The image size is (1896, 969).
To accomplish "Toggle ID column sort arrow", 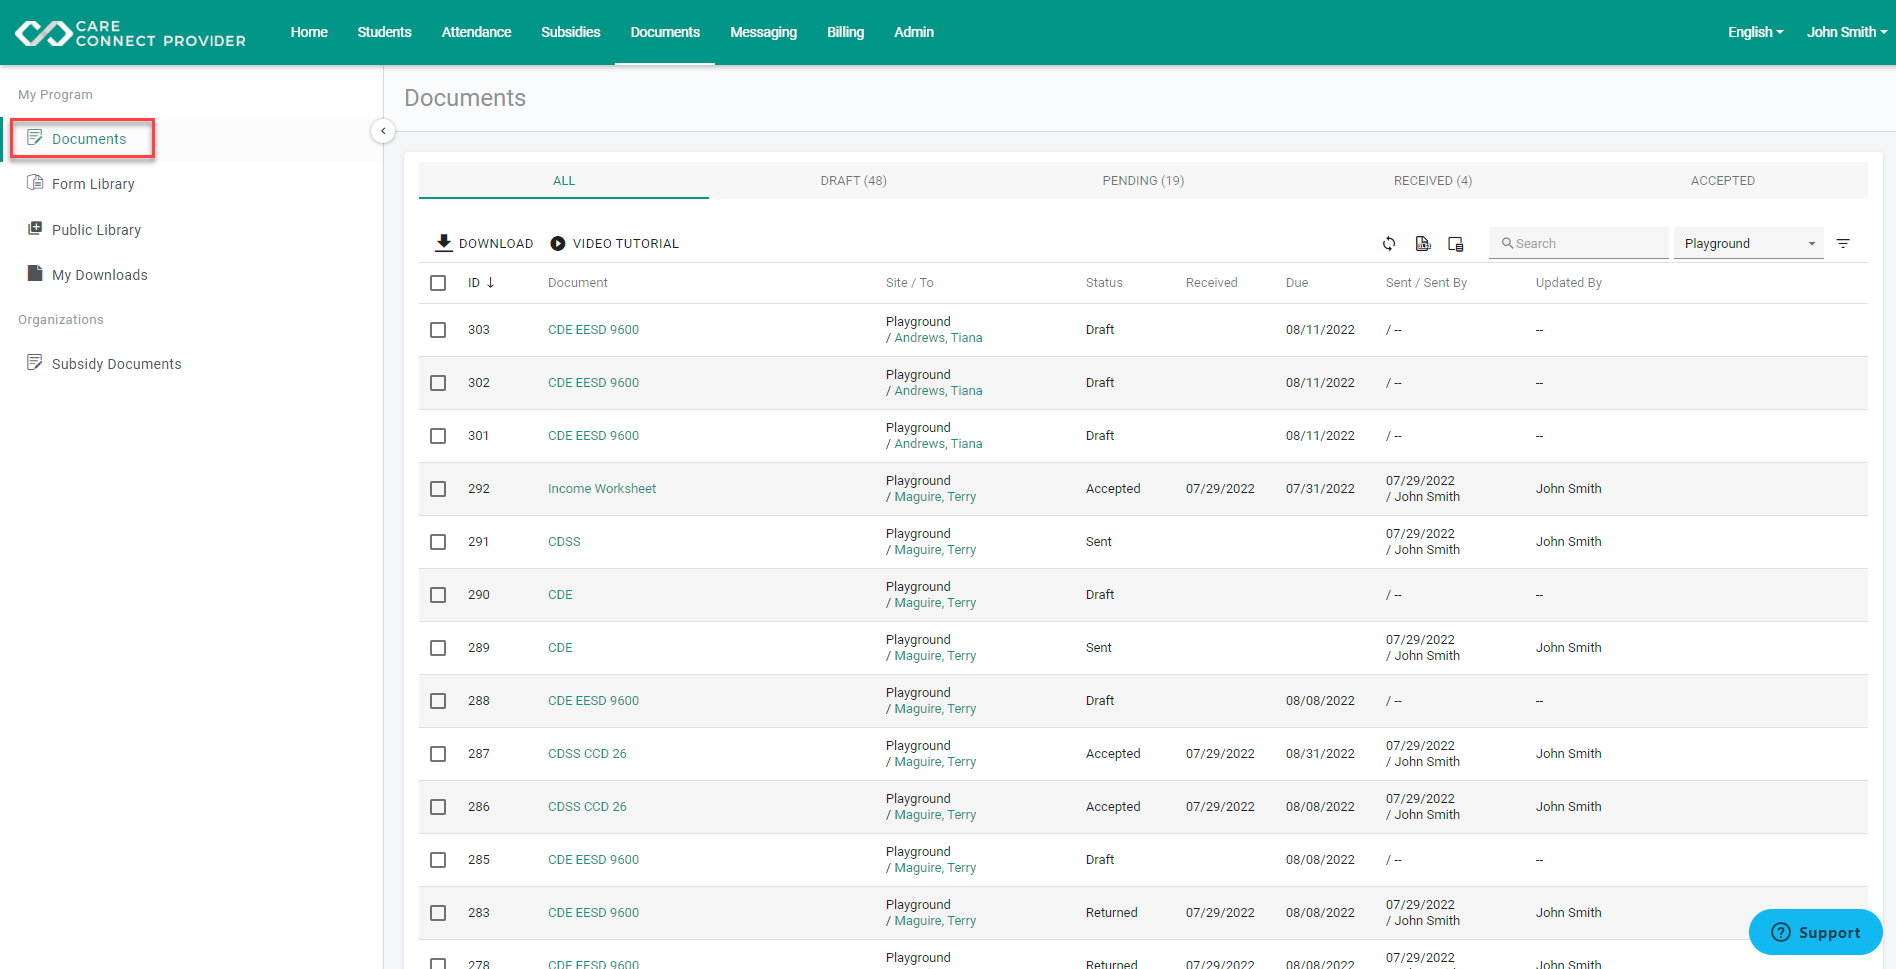I will click(x=491, y=283).
